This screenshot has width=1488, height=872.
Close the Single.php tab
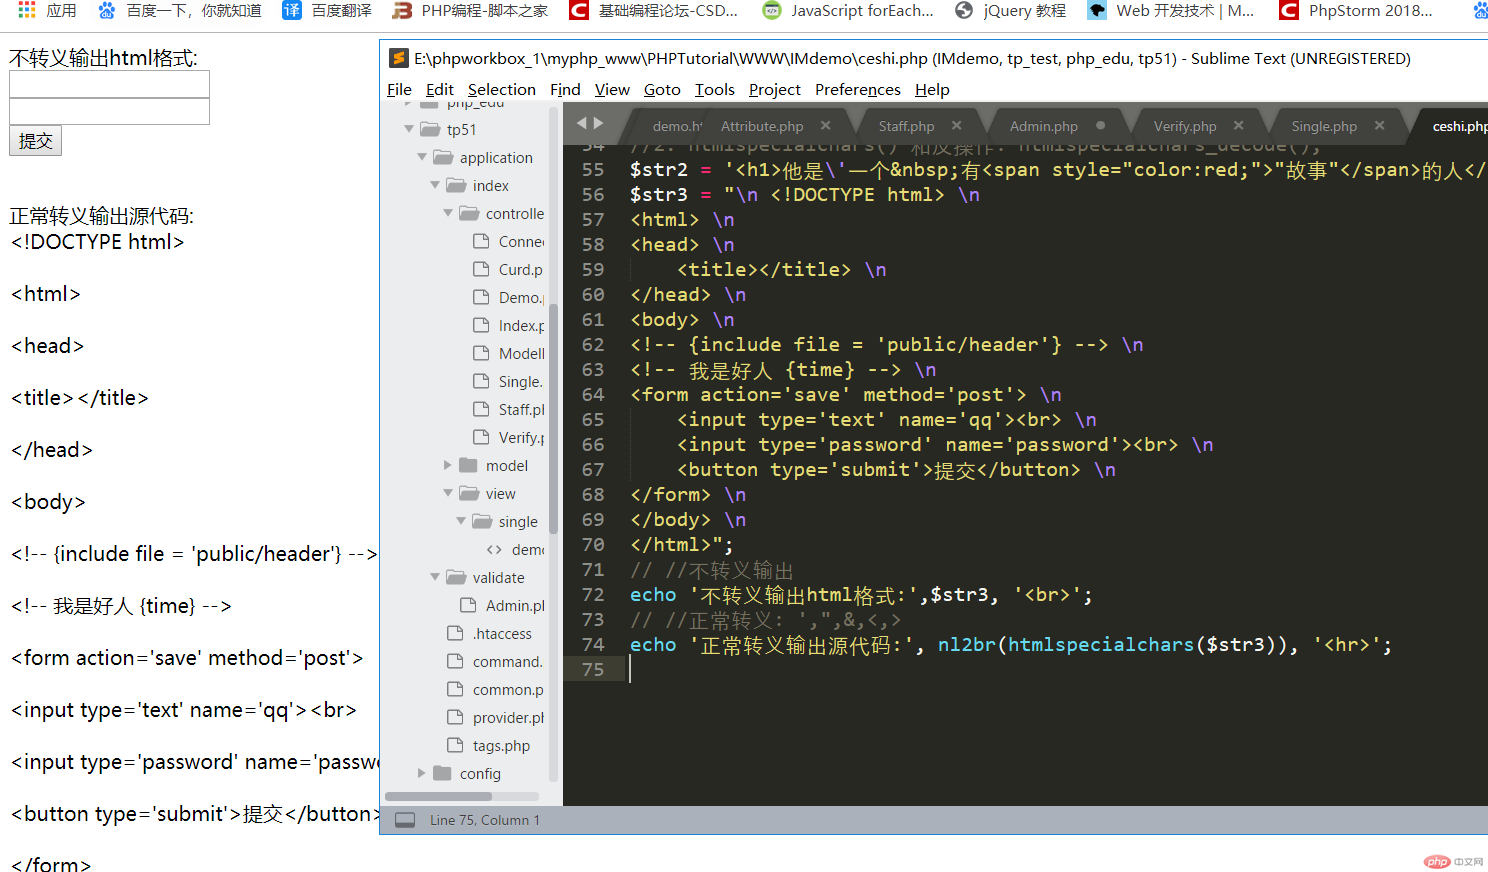point(1380,125)
